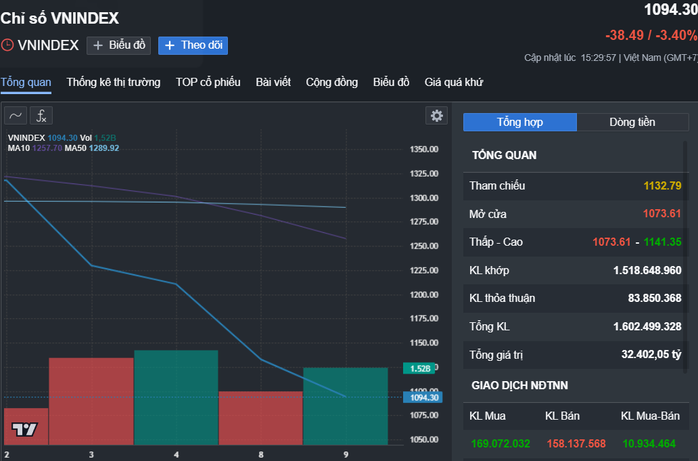Click the 1094.30 price label on axis
The image size is (698, 461).
(x=423, y=397)
